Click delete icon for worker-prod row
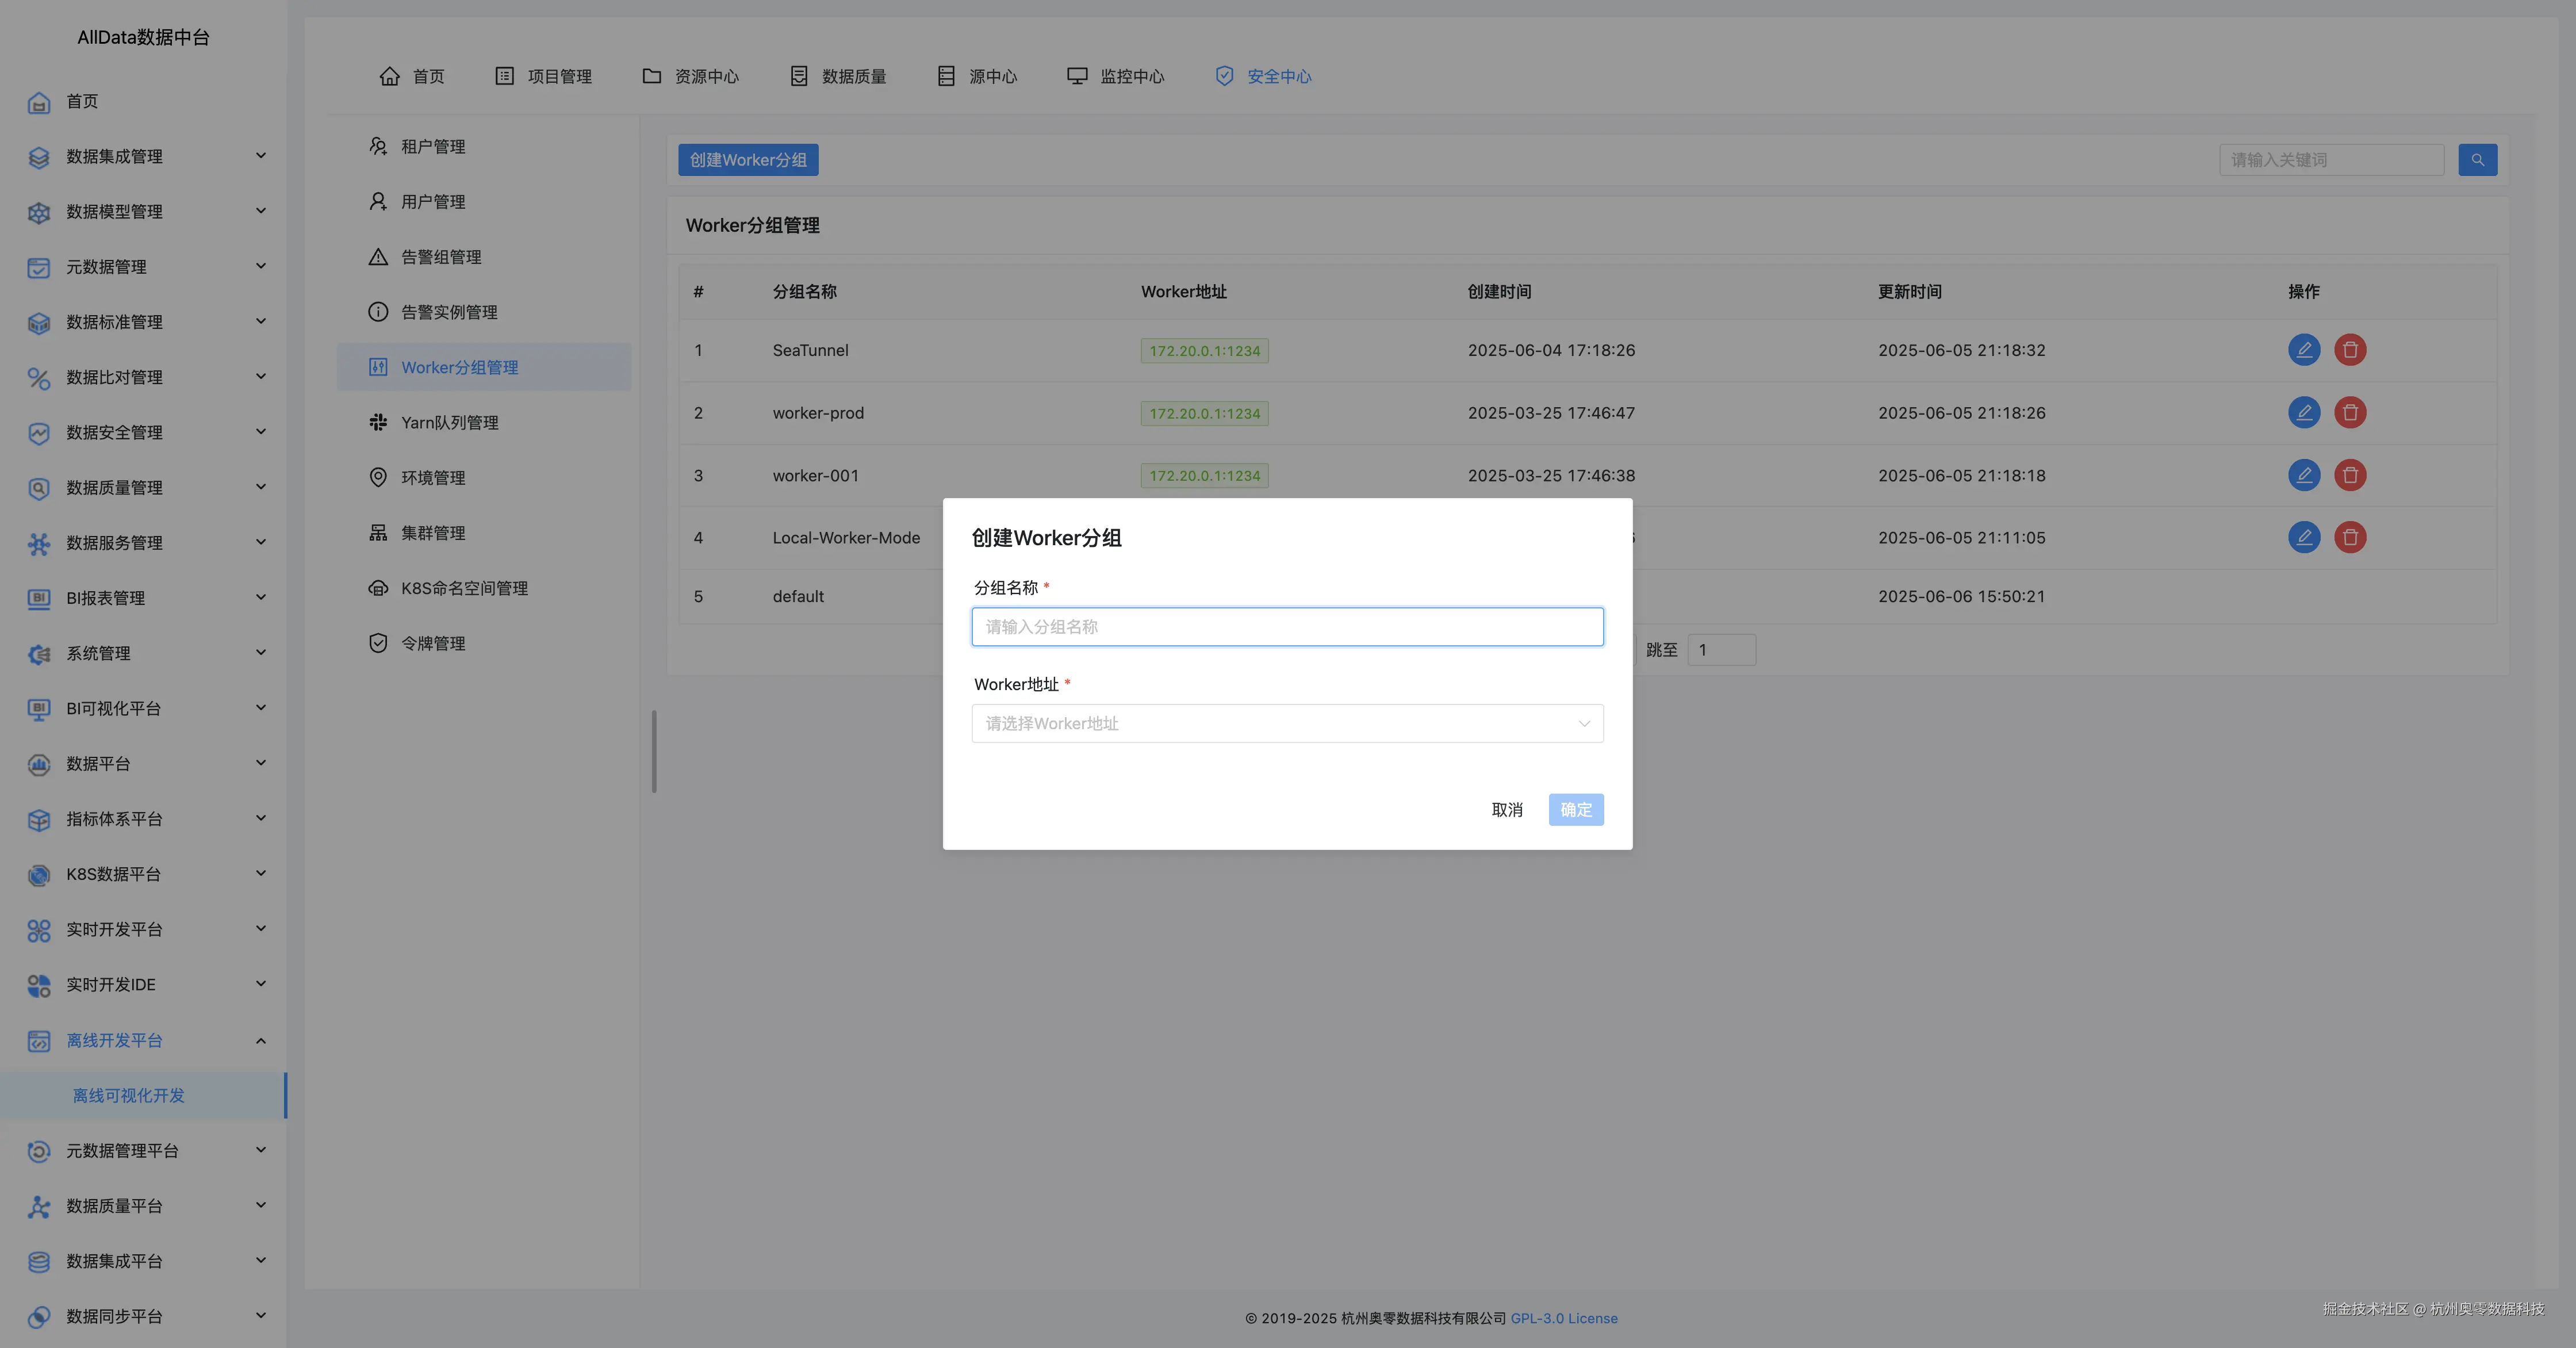This screenshot has width=2576, height=1348. (x=2349, y=413)
